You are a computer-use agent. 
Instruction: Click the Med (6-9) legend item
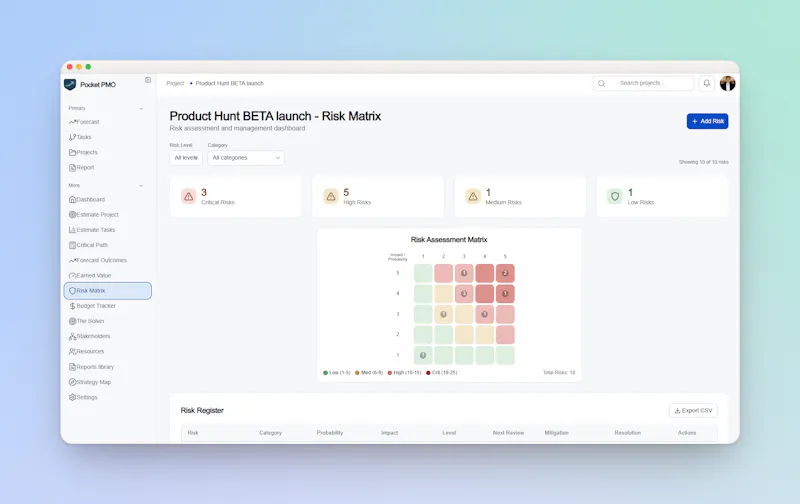pyautogui.click(x=369, y=373)
